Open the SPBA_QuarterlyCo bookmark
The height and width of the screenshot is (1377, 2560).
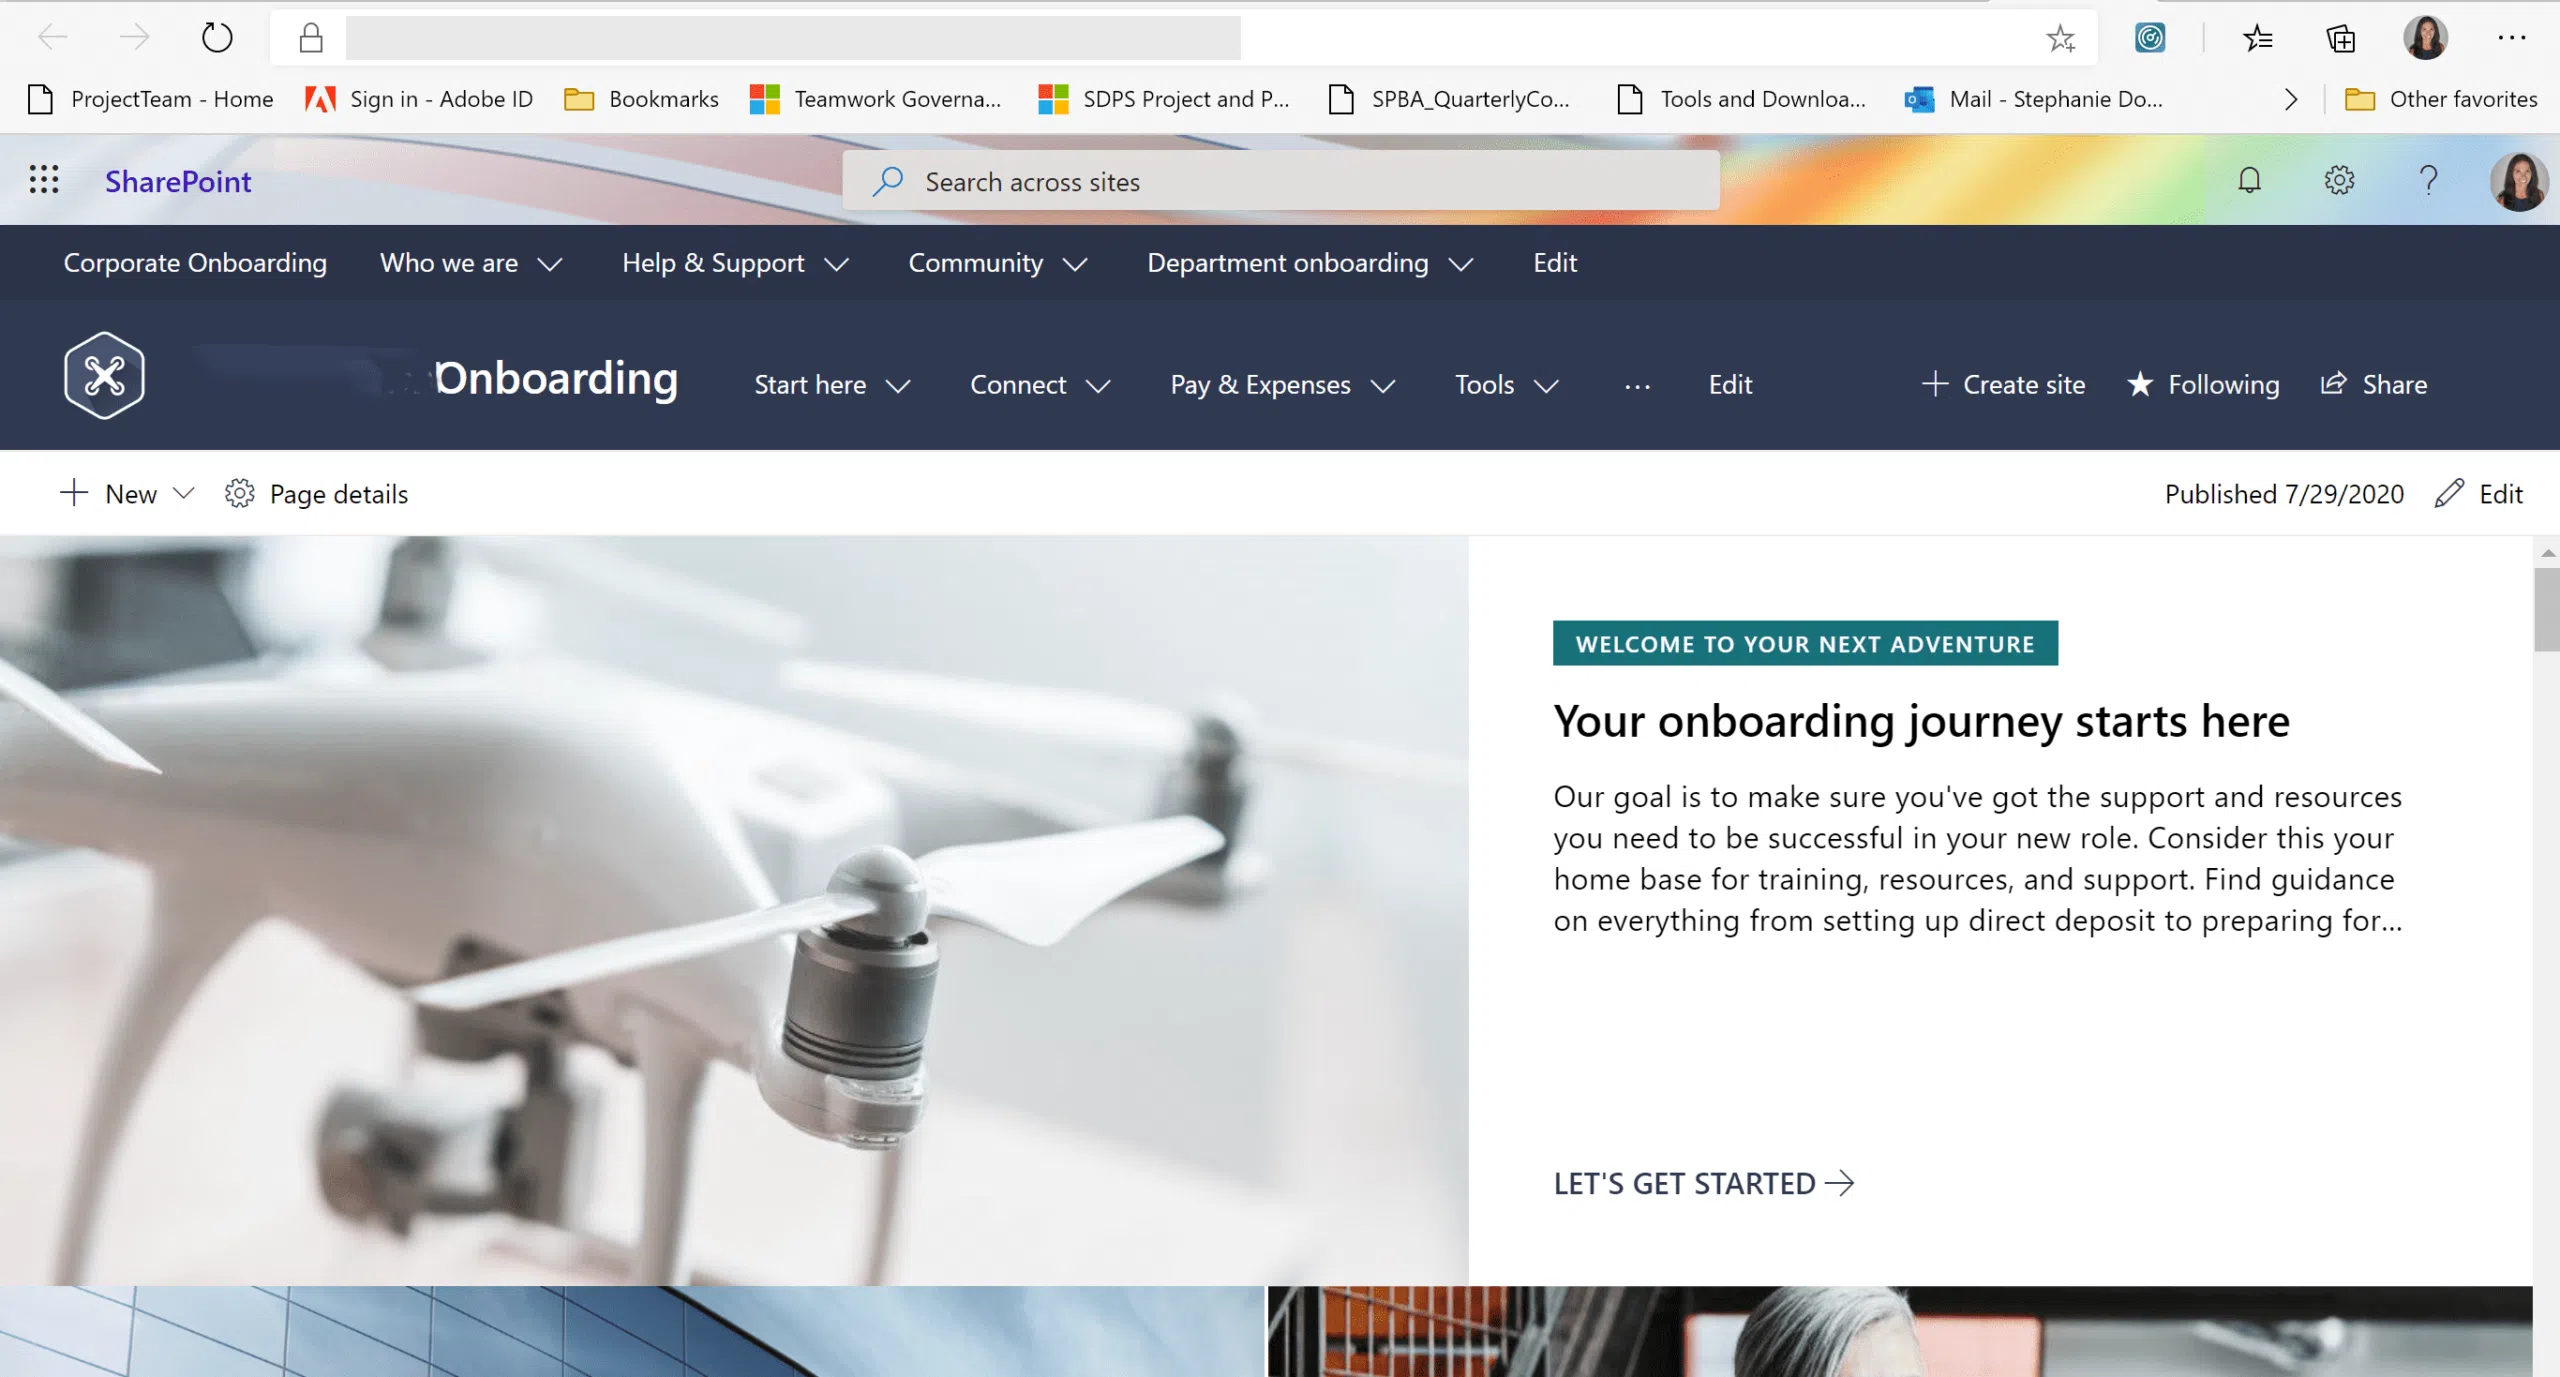pos(1449,98)
